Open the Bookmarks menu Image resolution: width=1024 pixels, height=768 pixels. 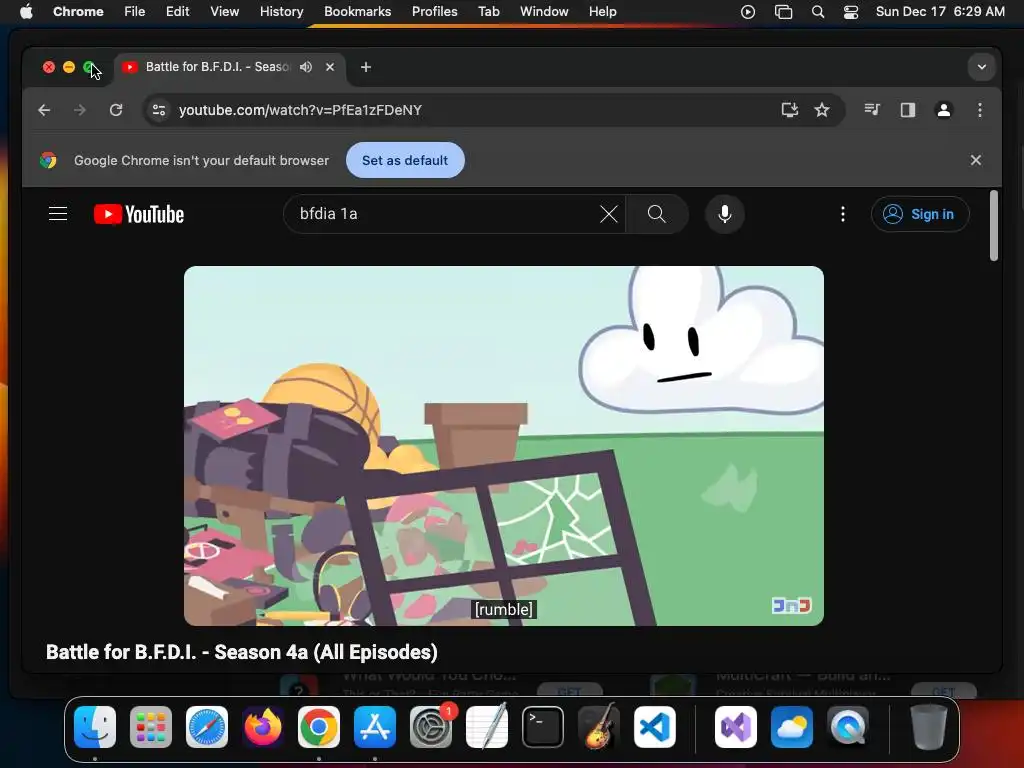coord(357,11)
